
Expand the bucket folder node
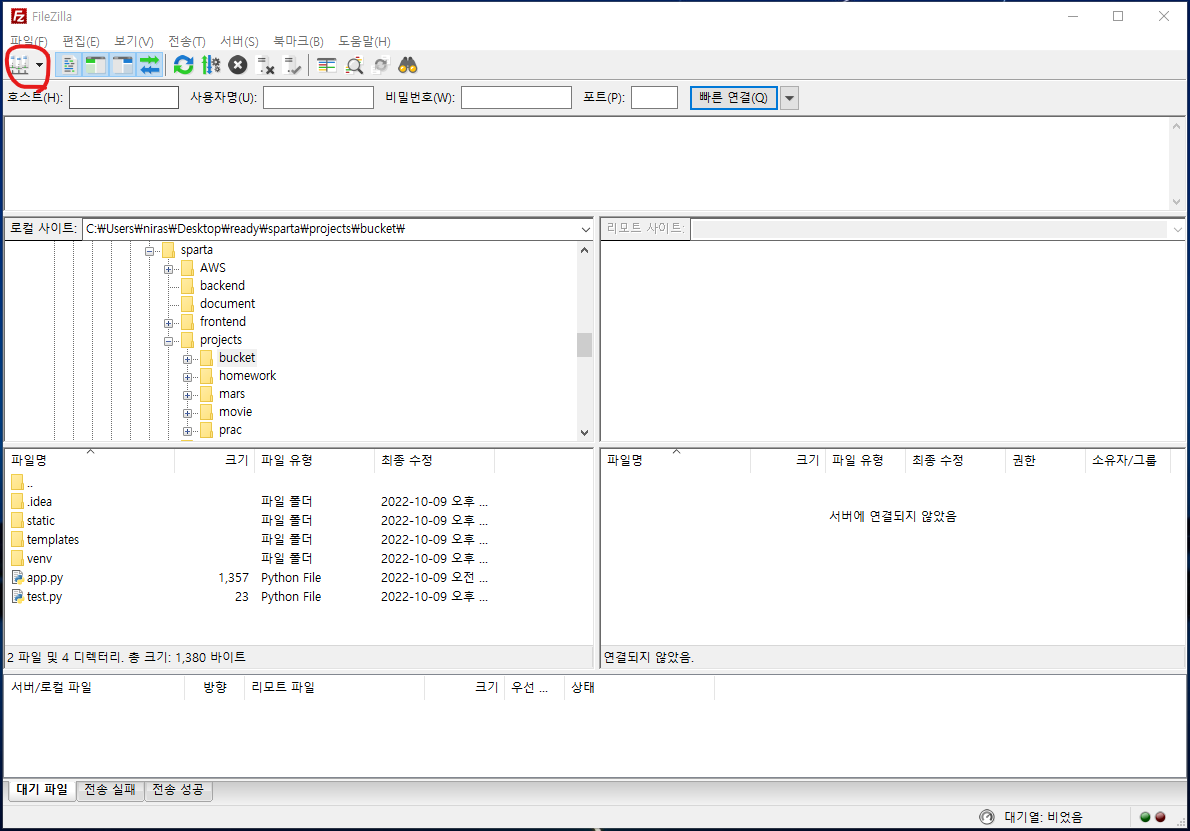click(x=187, y=359)
